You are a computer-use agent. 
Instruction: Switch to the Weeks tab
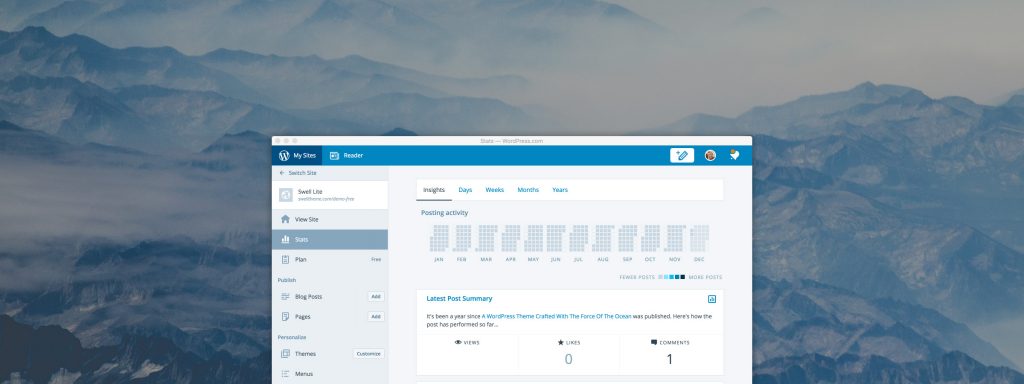click(x=494, y=190)
